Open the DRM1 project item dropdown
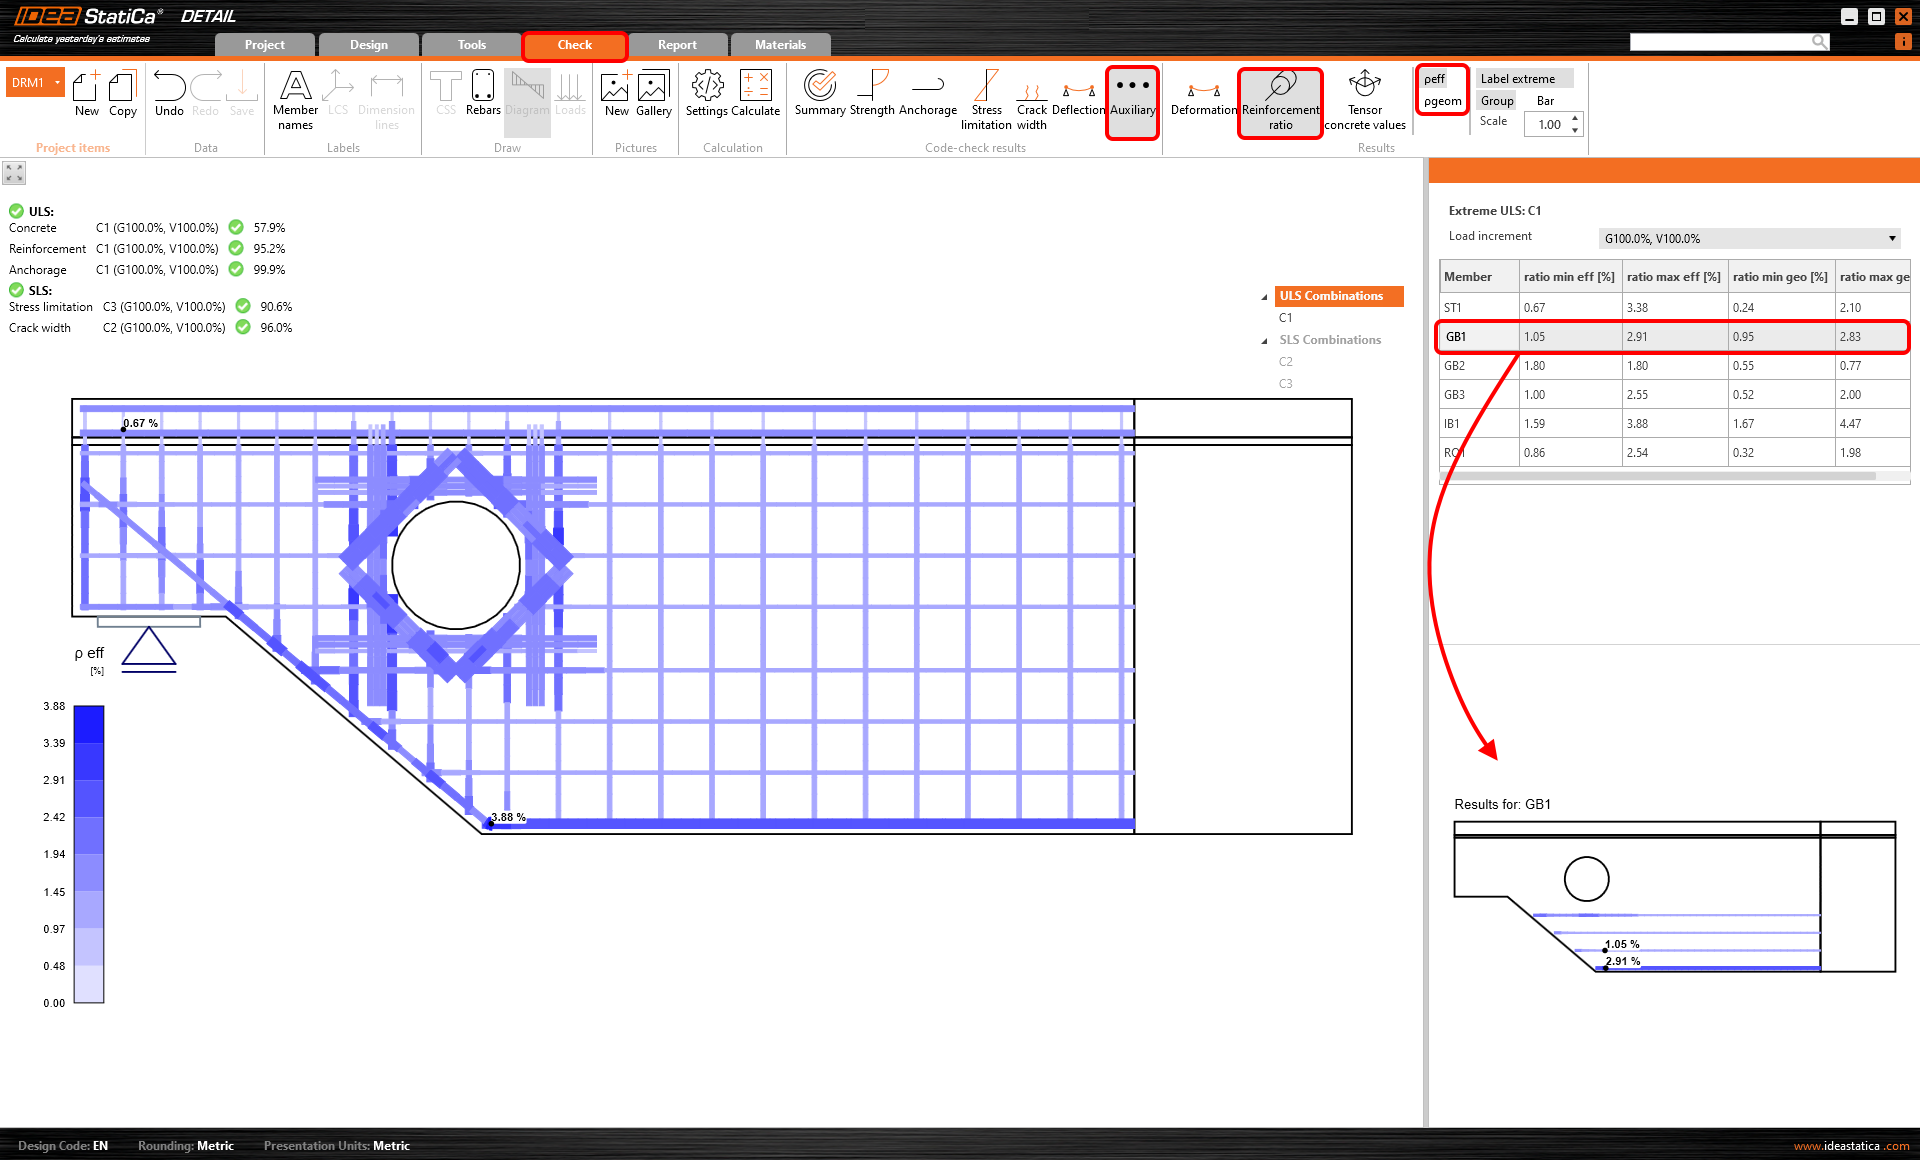The height and width of the screenshot is (1160, 1920). tap(58, 83)
